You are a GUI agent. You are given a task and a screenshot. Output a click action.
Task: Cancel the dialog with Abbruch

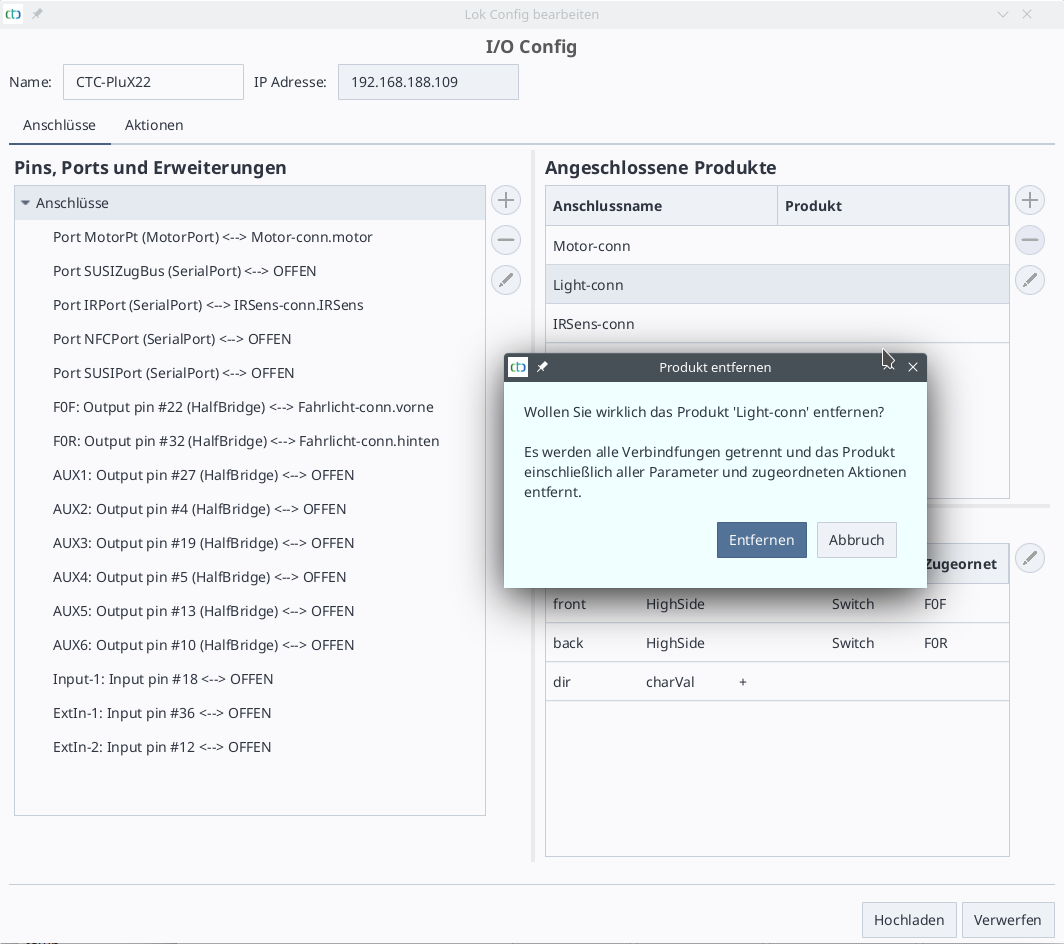[x=856, y=540]
